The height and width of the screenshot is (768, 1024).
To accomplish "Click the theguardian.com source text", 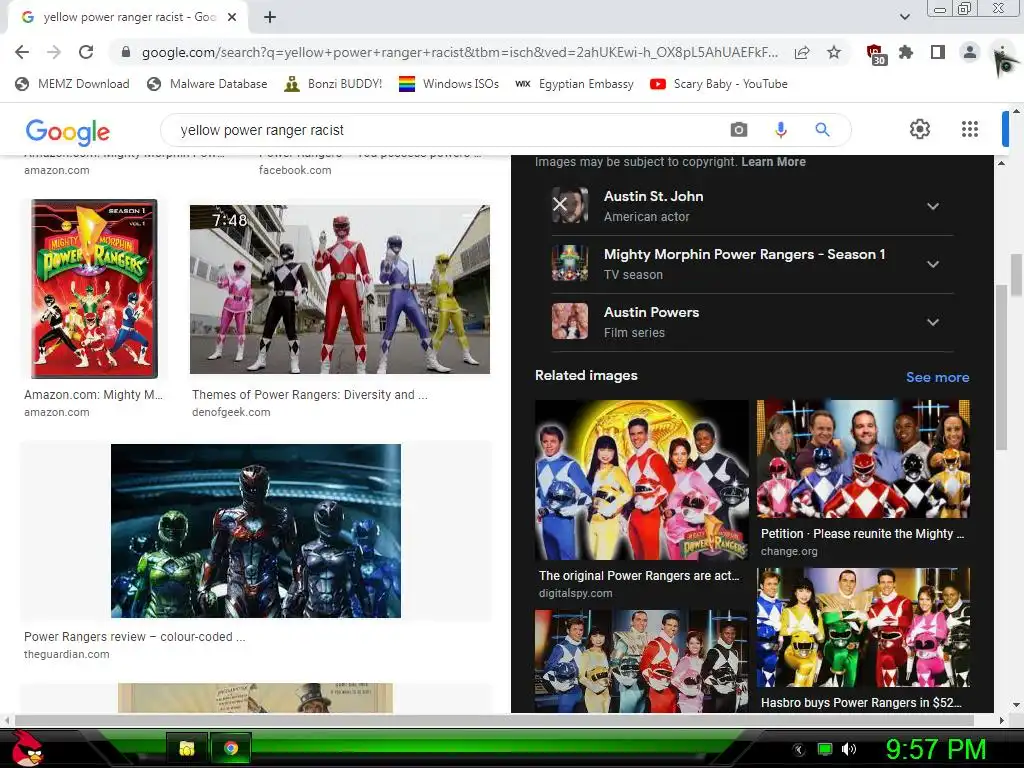I will [x=67, y=654].
